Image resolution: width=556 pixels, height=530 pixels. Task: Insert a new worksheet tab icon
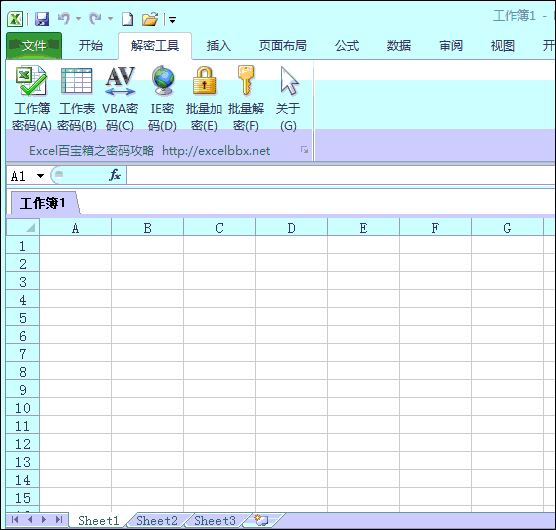pos(262,520)
